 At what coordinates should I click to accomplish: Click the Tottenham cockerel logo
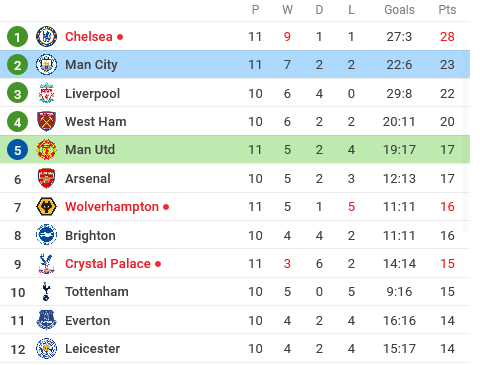coord(46,292)
